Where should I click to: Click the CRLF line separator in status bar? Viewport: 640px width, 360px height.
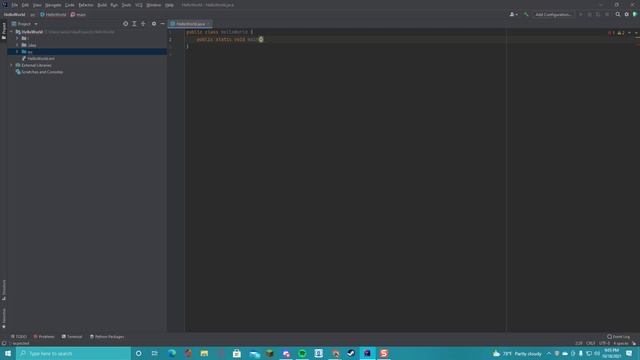[x=591, y=343]
